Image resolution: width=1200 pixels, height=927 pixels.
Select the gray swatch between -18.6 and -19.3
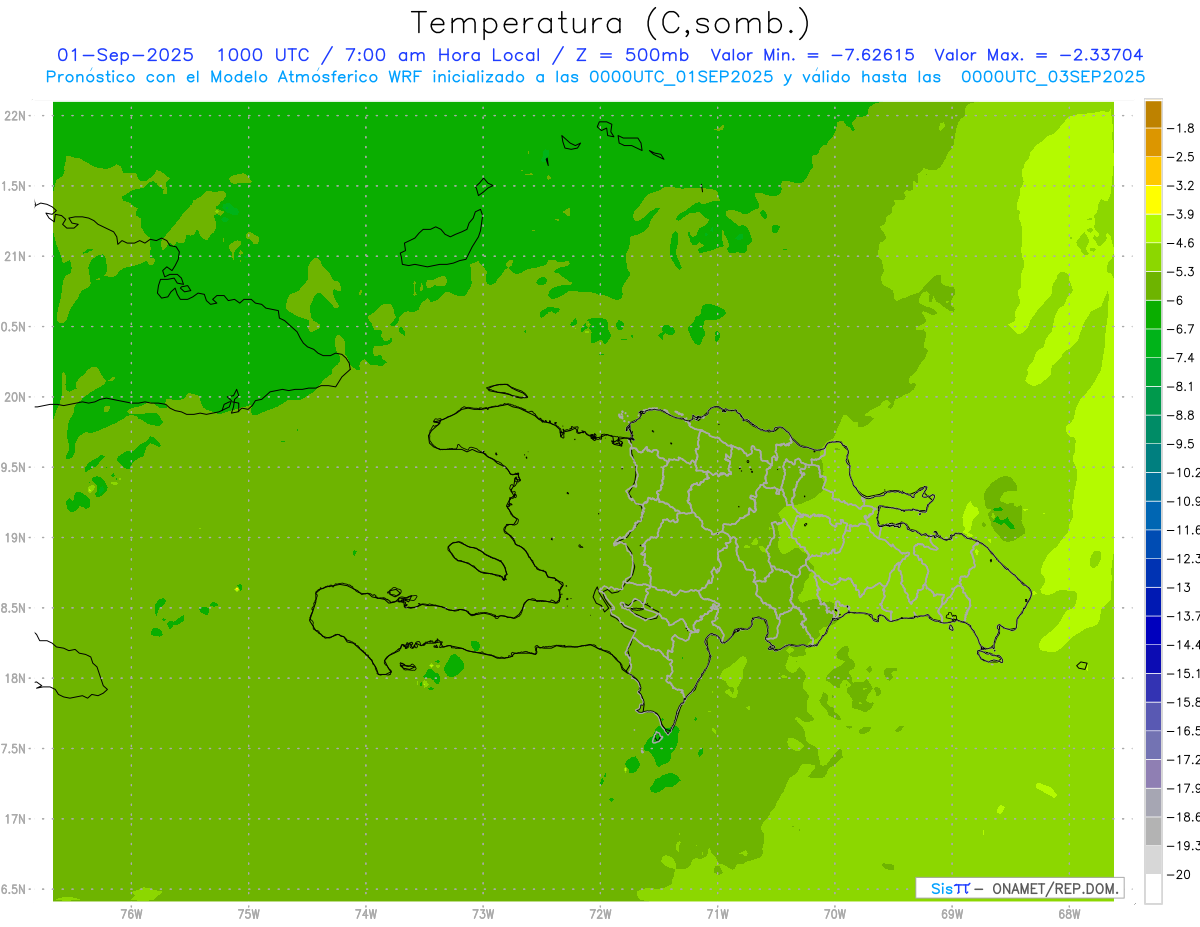pyautogui.click(x=1153, y=831)
